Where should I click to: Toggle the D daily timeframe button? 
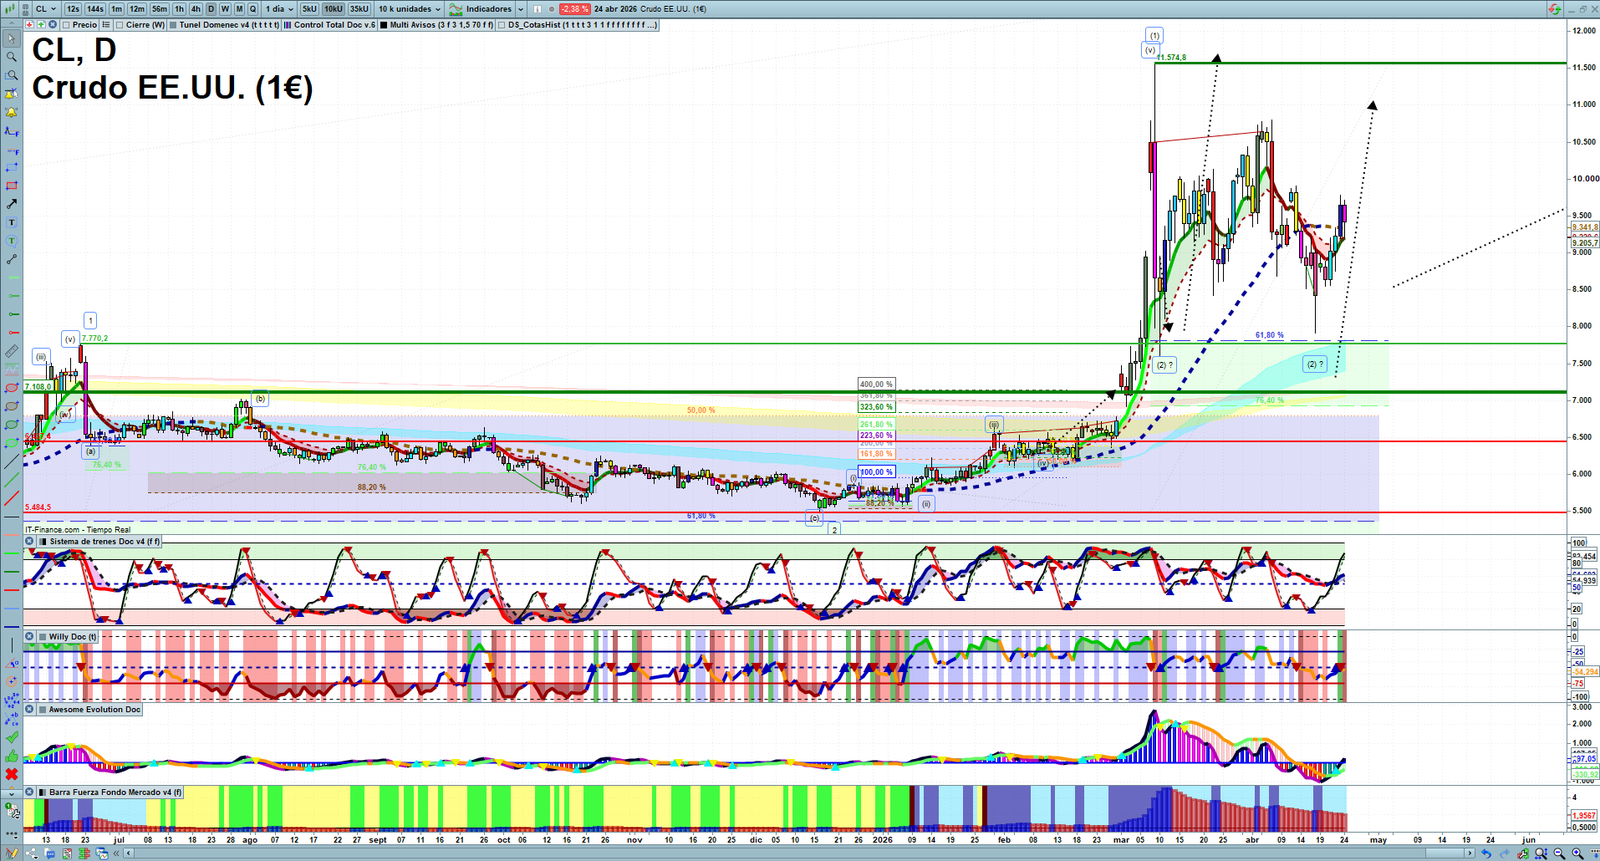coord(211,9)
